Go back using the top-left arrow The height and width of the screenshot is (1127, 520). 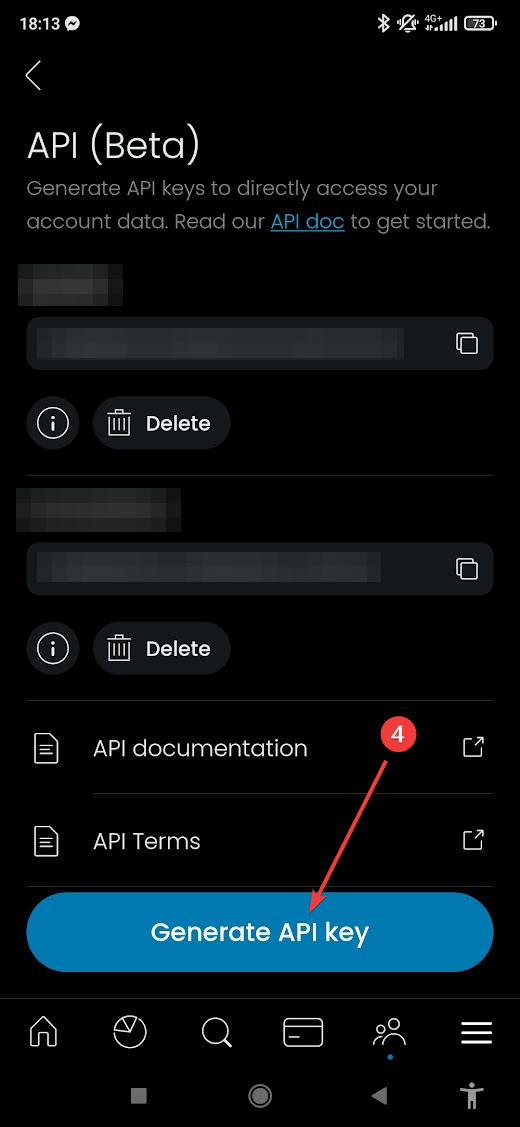coord(33,75)
